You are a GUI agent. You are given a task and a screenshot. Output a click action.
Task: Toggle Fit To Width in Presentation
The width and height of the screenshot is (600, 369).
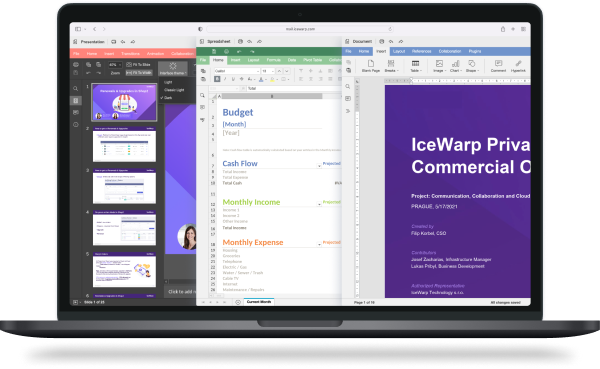pos(139,73)
